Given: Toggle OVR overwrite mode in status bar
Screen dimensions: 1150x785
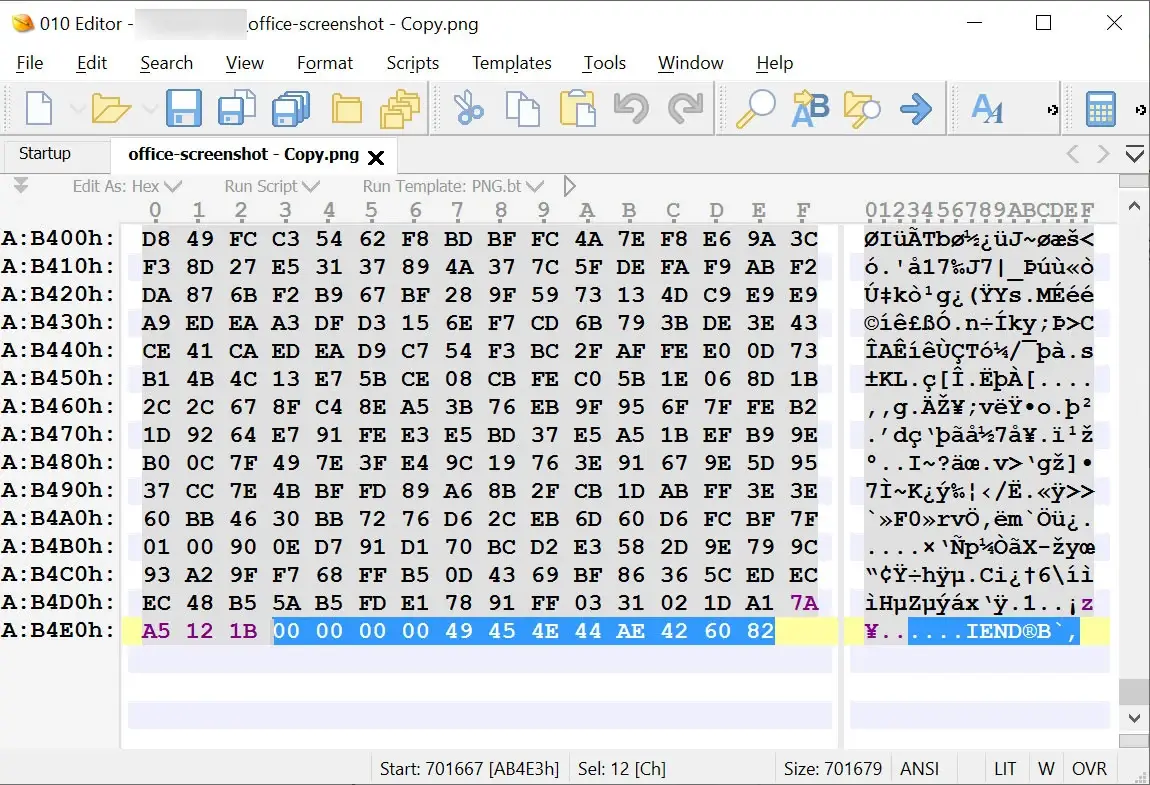Looking at the screenshot, I should (x=1089, y=768).
